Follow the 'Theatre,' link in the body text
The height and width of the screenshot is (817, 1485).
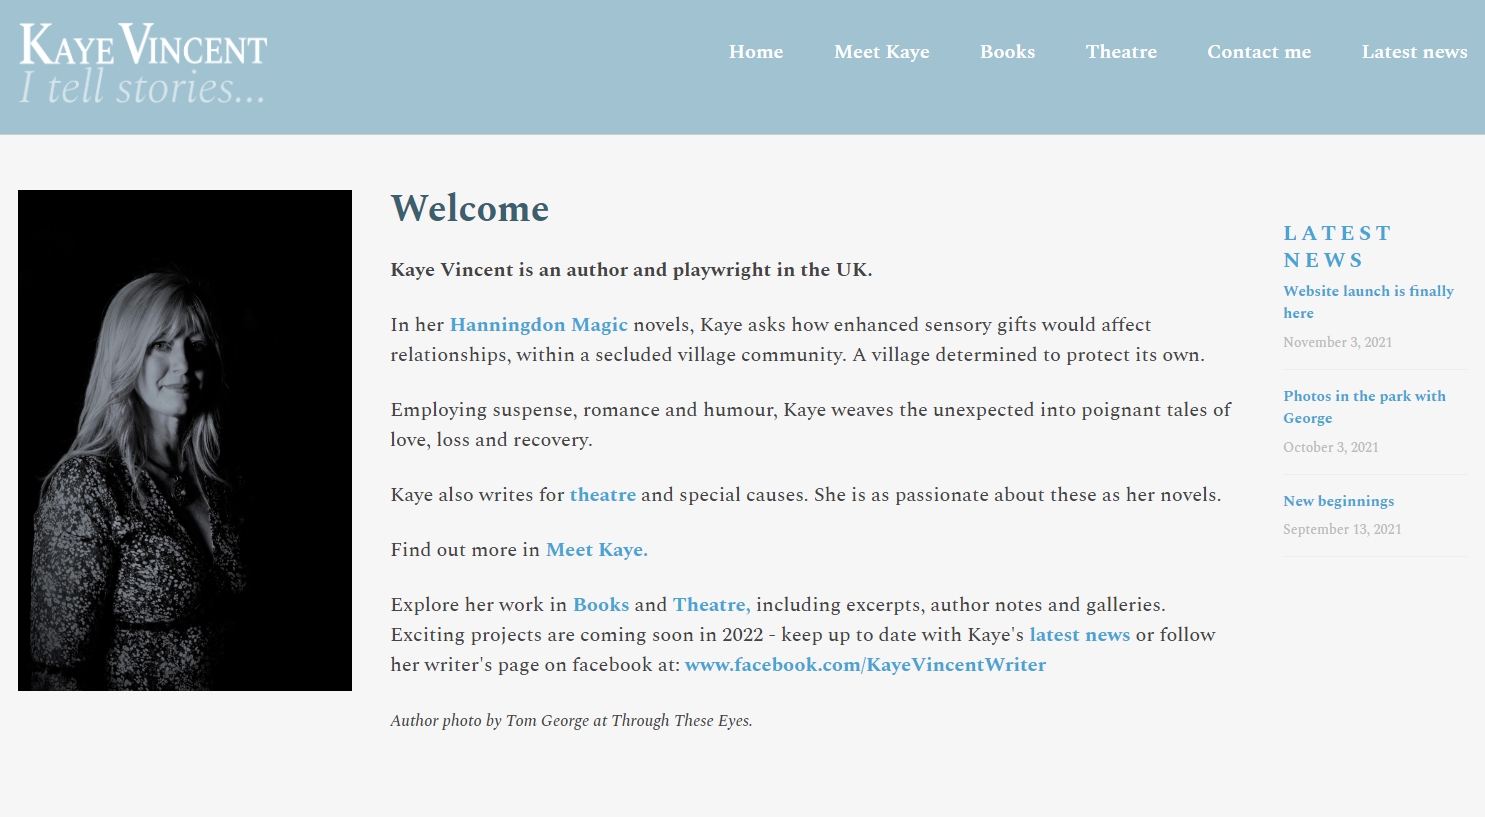(x=712, y=604)
